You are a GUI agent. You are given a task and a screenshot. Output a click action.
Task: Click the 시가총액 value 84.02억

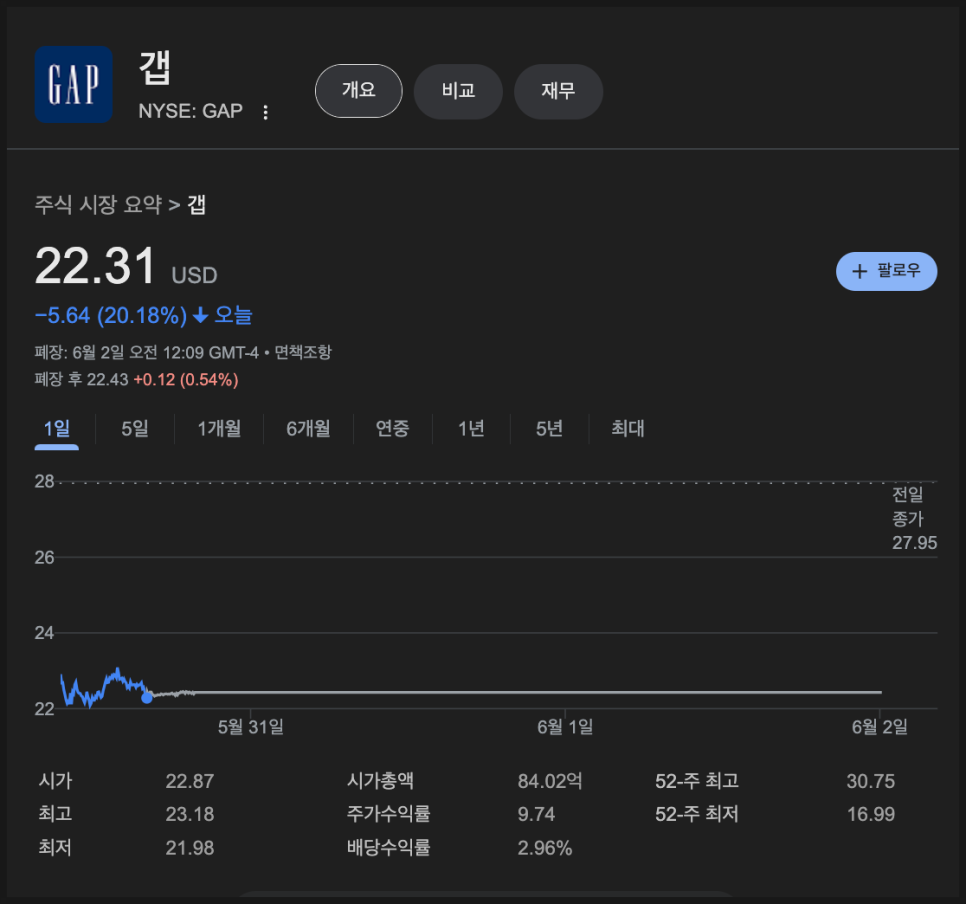point(550,781)
